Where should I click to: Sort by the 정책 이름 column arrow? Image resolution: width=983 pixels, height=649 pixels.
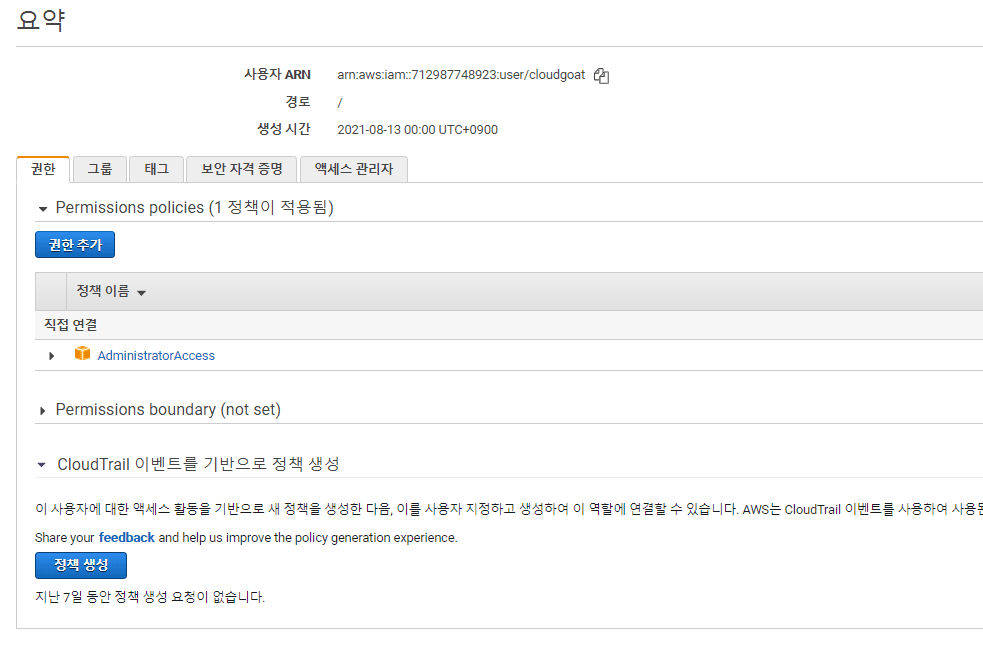(142, 293)
